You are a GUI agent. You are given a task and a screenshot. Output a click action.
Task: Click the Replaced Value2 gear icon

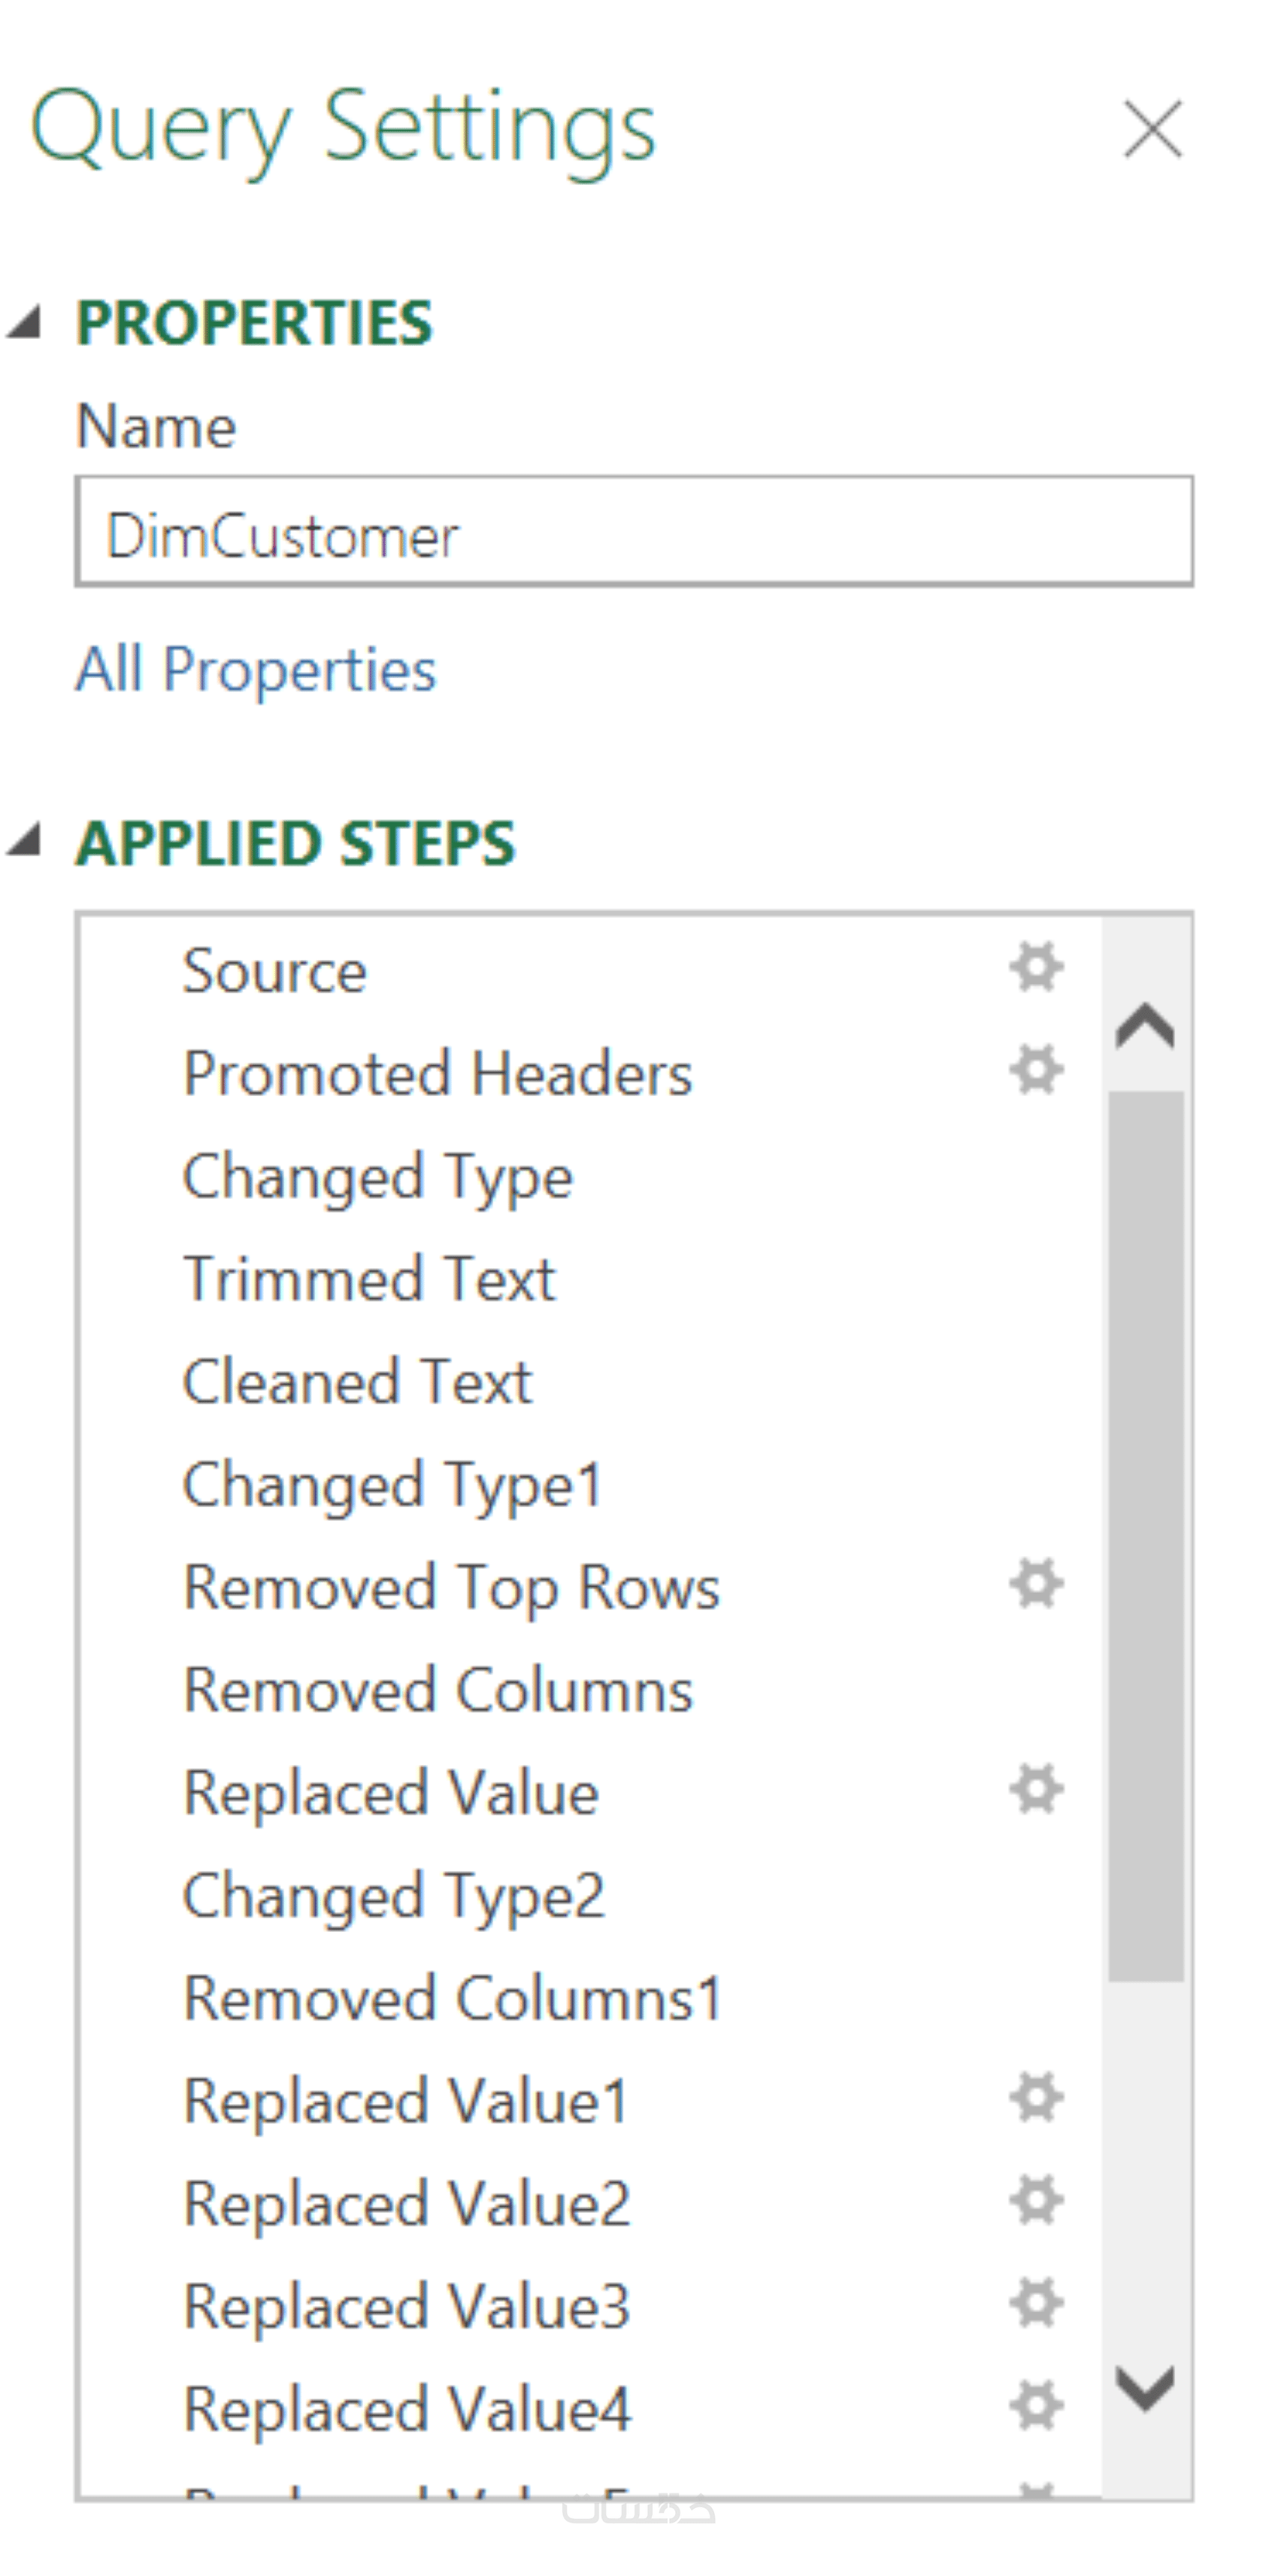click(1036, 2200)
